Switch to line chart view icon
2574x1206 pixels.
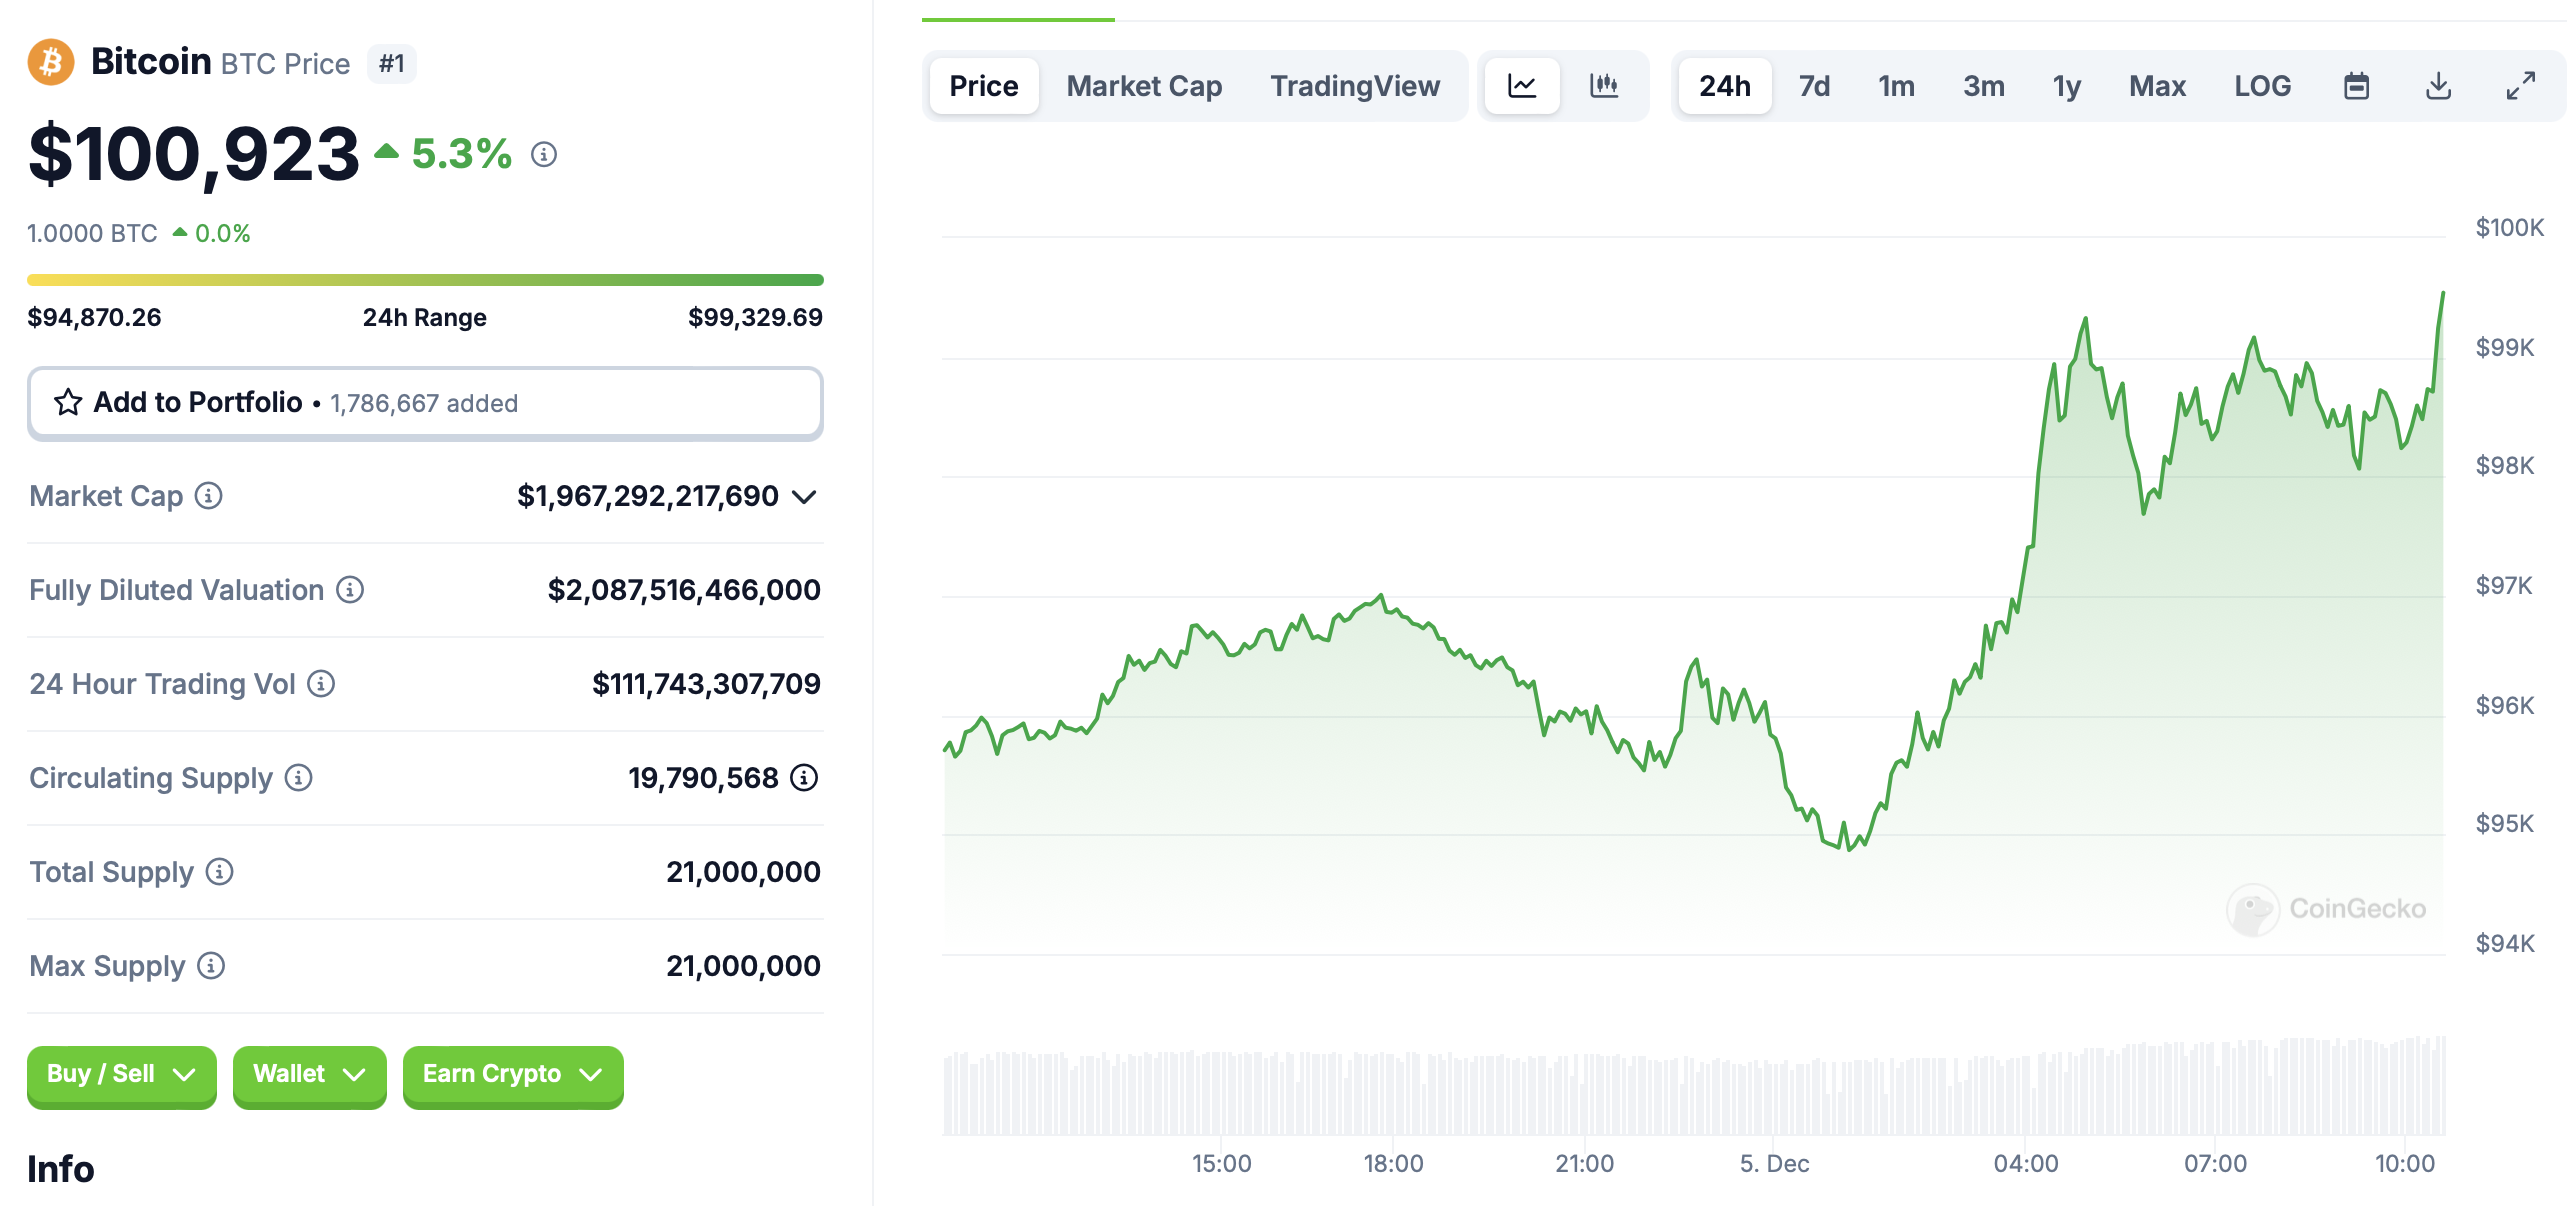pyautogui.click(x=1521, y=86)
